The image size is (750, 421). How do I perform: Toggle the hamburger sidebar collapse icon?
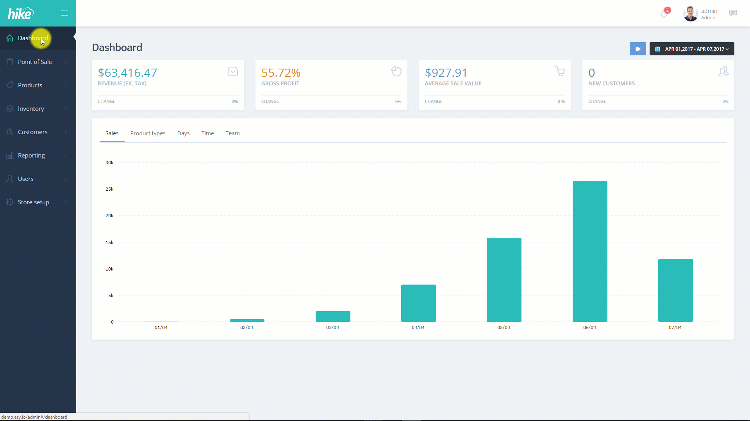click(65, 13)
